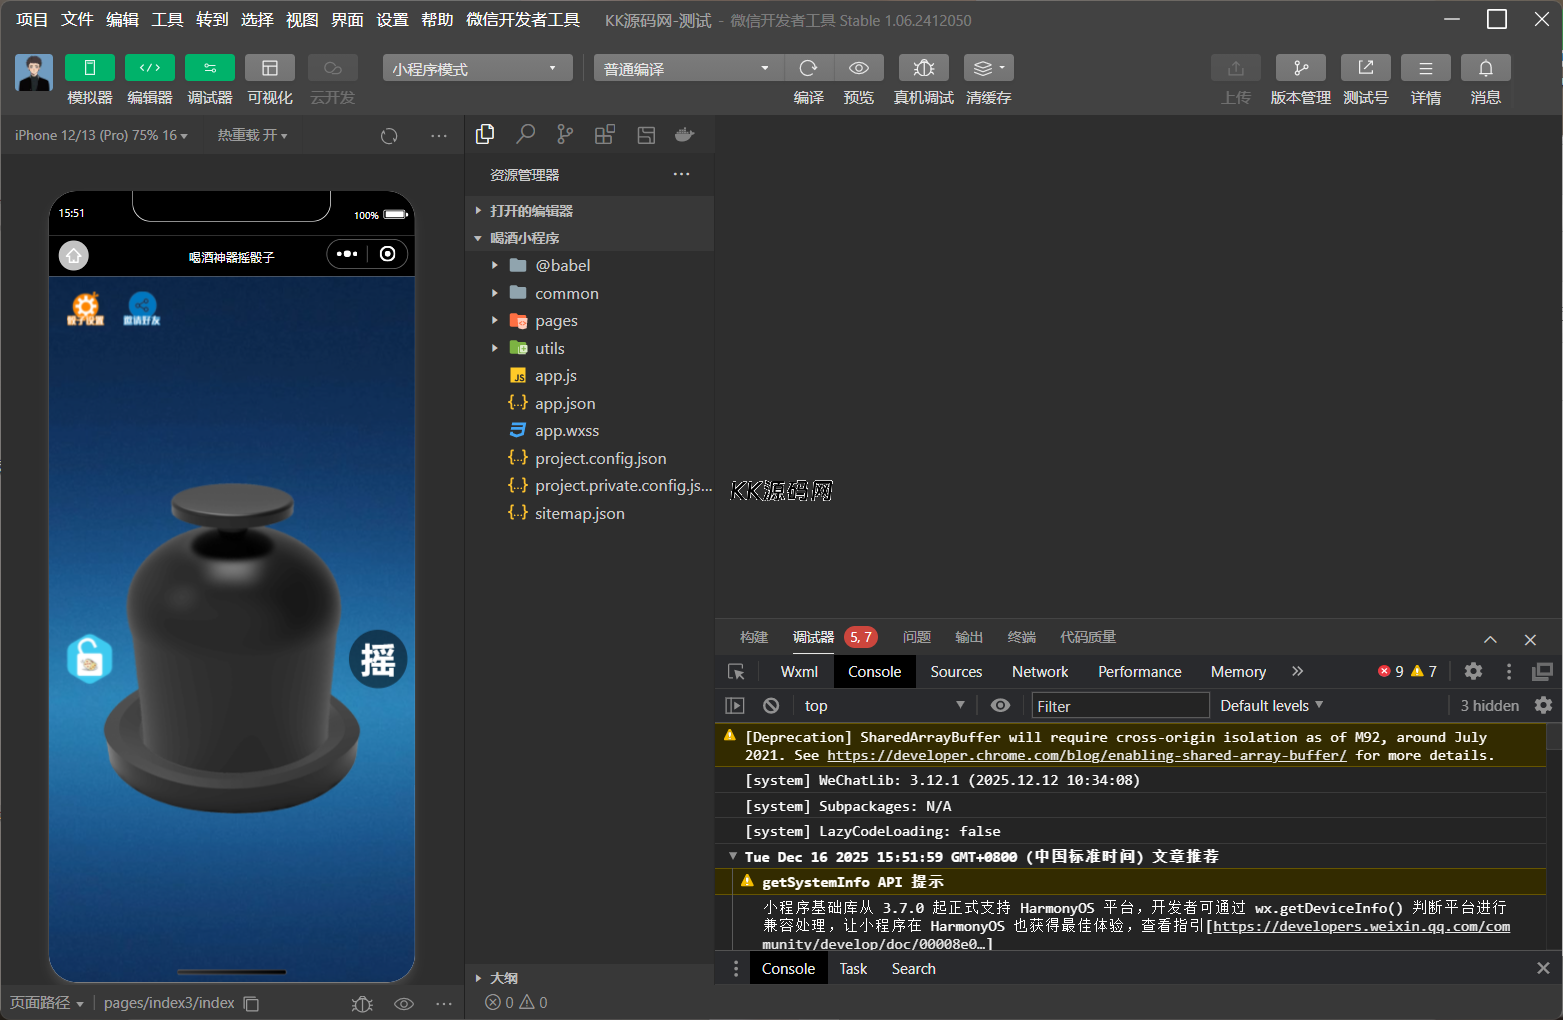Click the real-device debug bug icon
This screenshot has height=1020, width=1563.
coord(923,68)
